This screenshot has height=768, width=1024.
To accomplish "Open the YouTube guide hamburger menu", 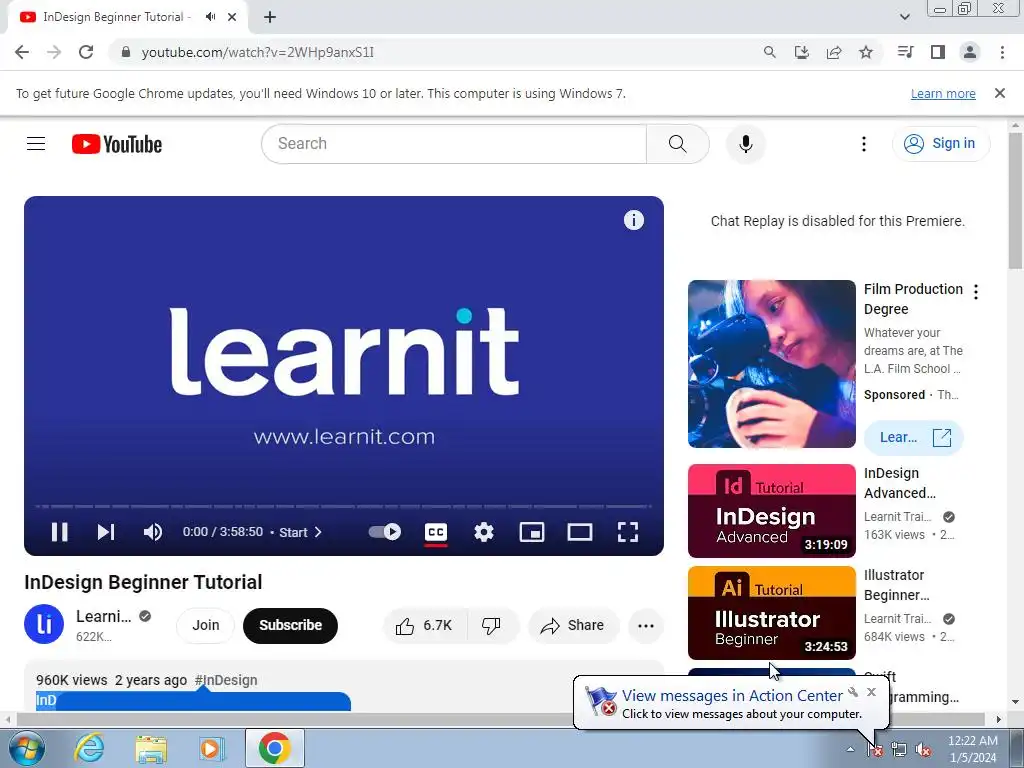I will pos(36,144).
